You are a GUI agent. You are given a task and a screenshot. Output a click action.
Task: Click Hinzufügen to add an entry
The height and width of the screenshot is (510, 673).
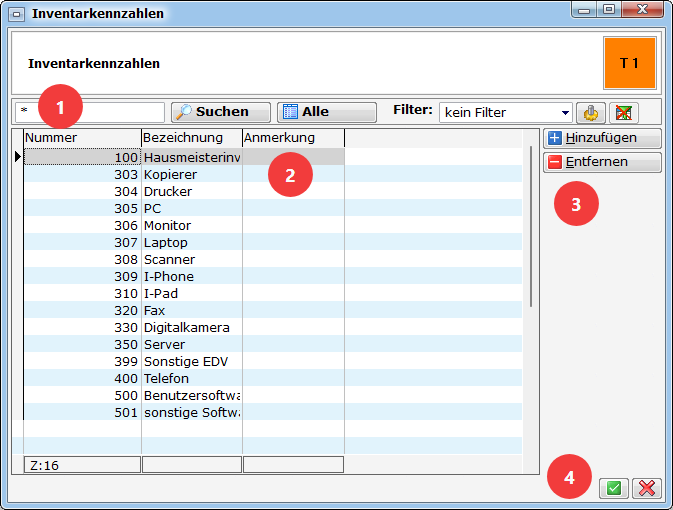pos(603,138)
